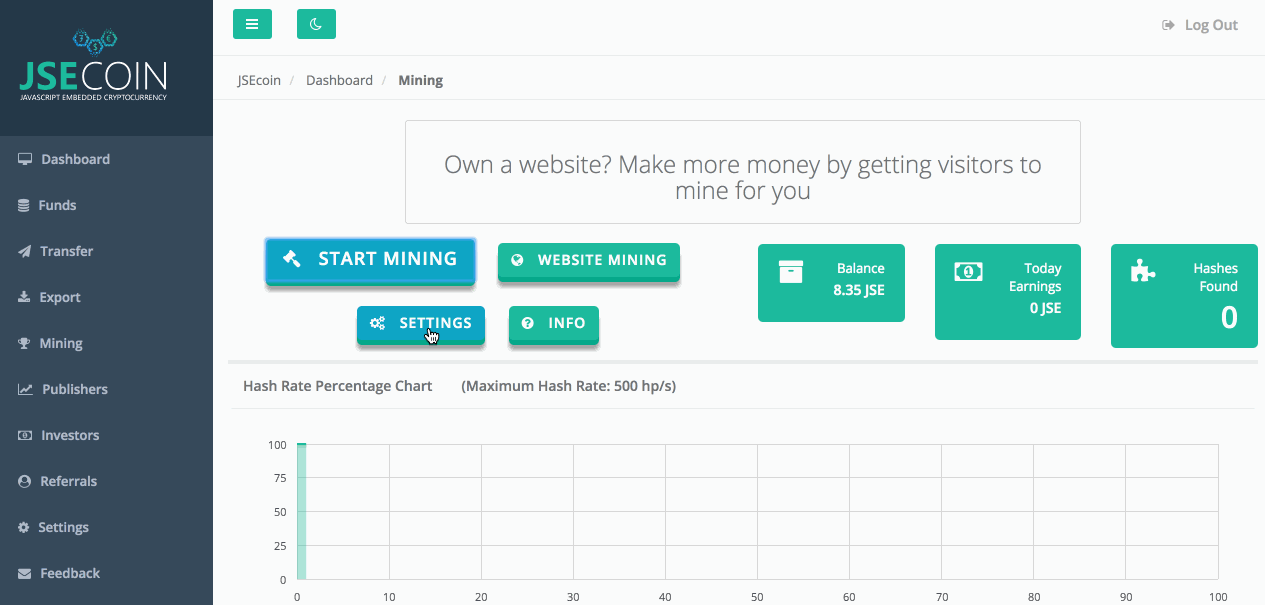Toggle night mode with the moon button
1265x605 pixels.
(316, 24)
